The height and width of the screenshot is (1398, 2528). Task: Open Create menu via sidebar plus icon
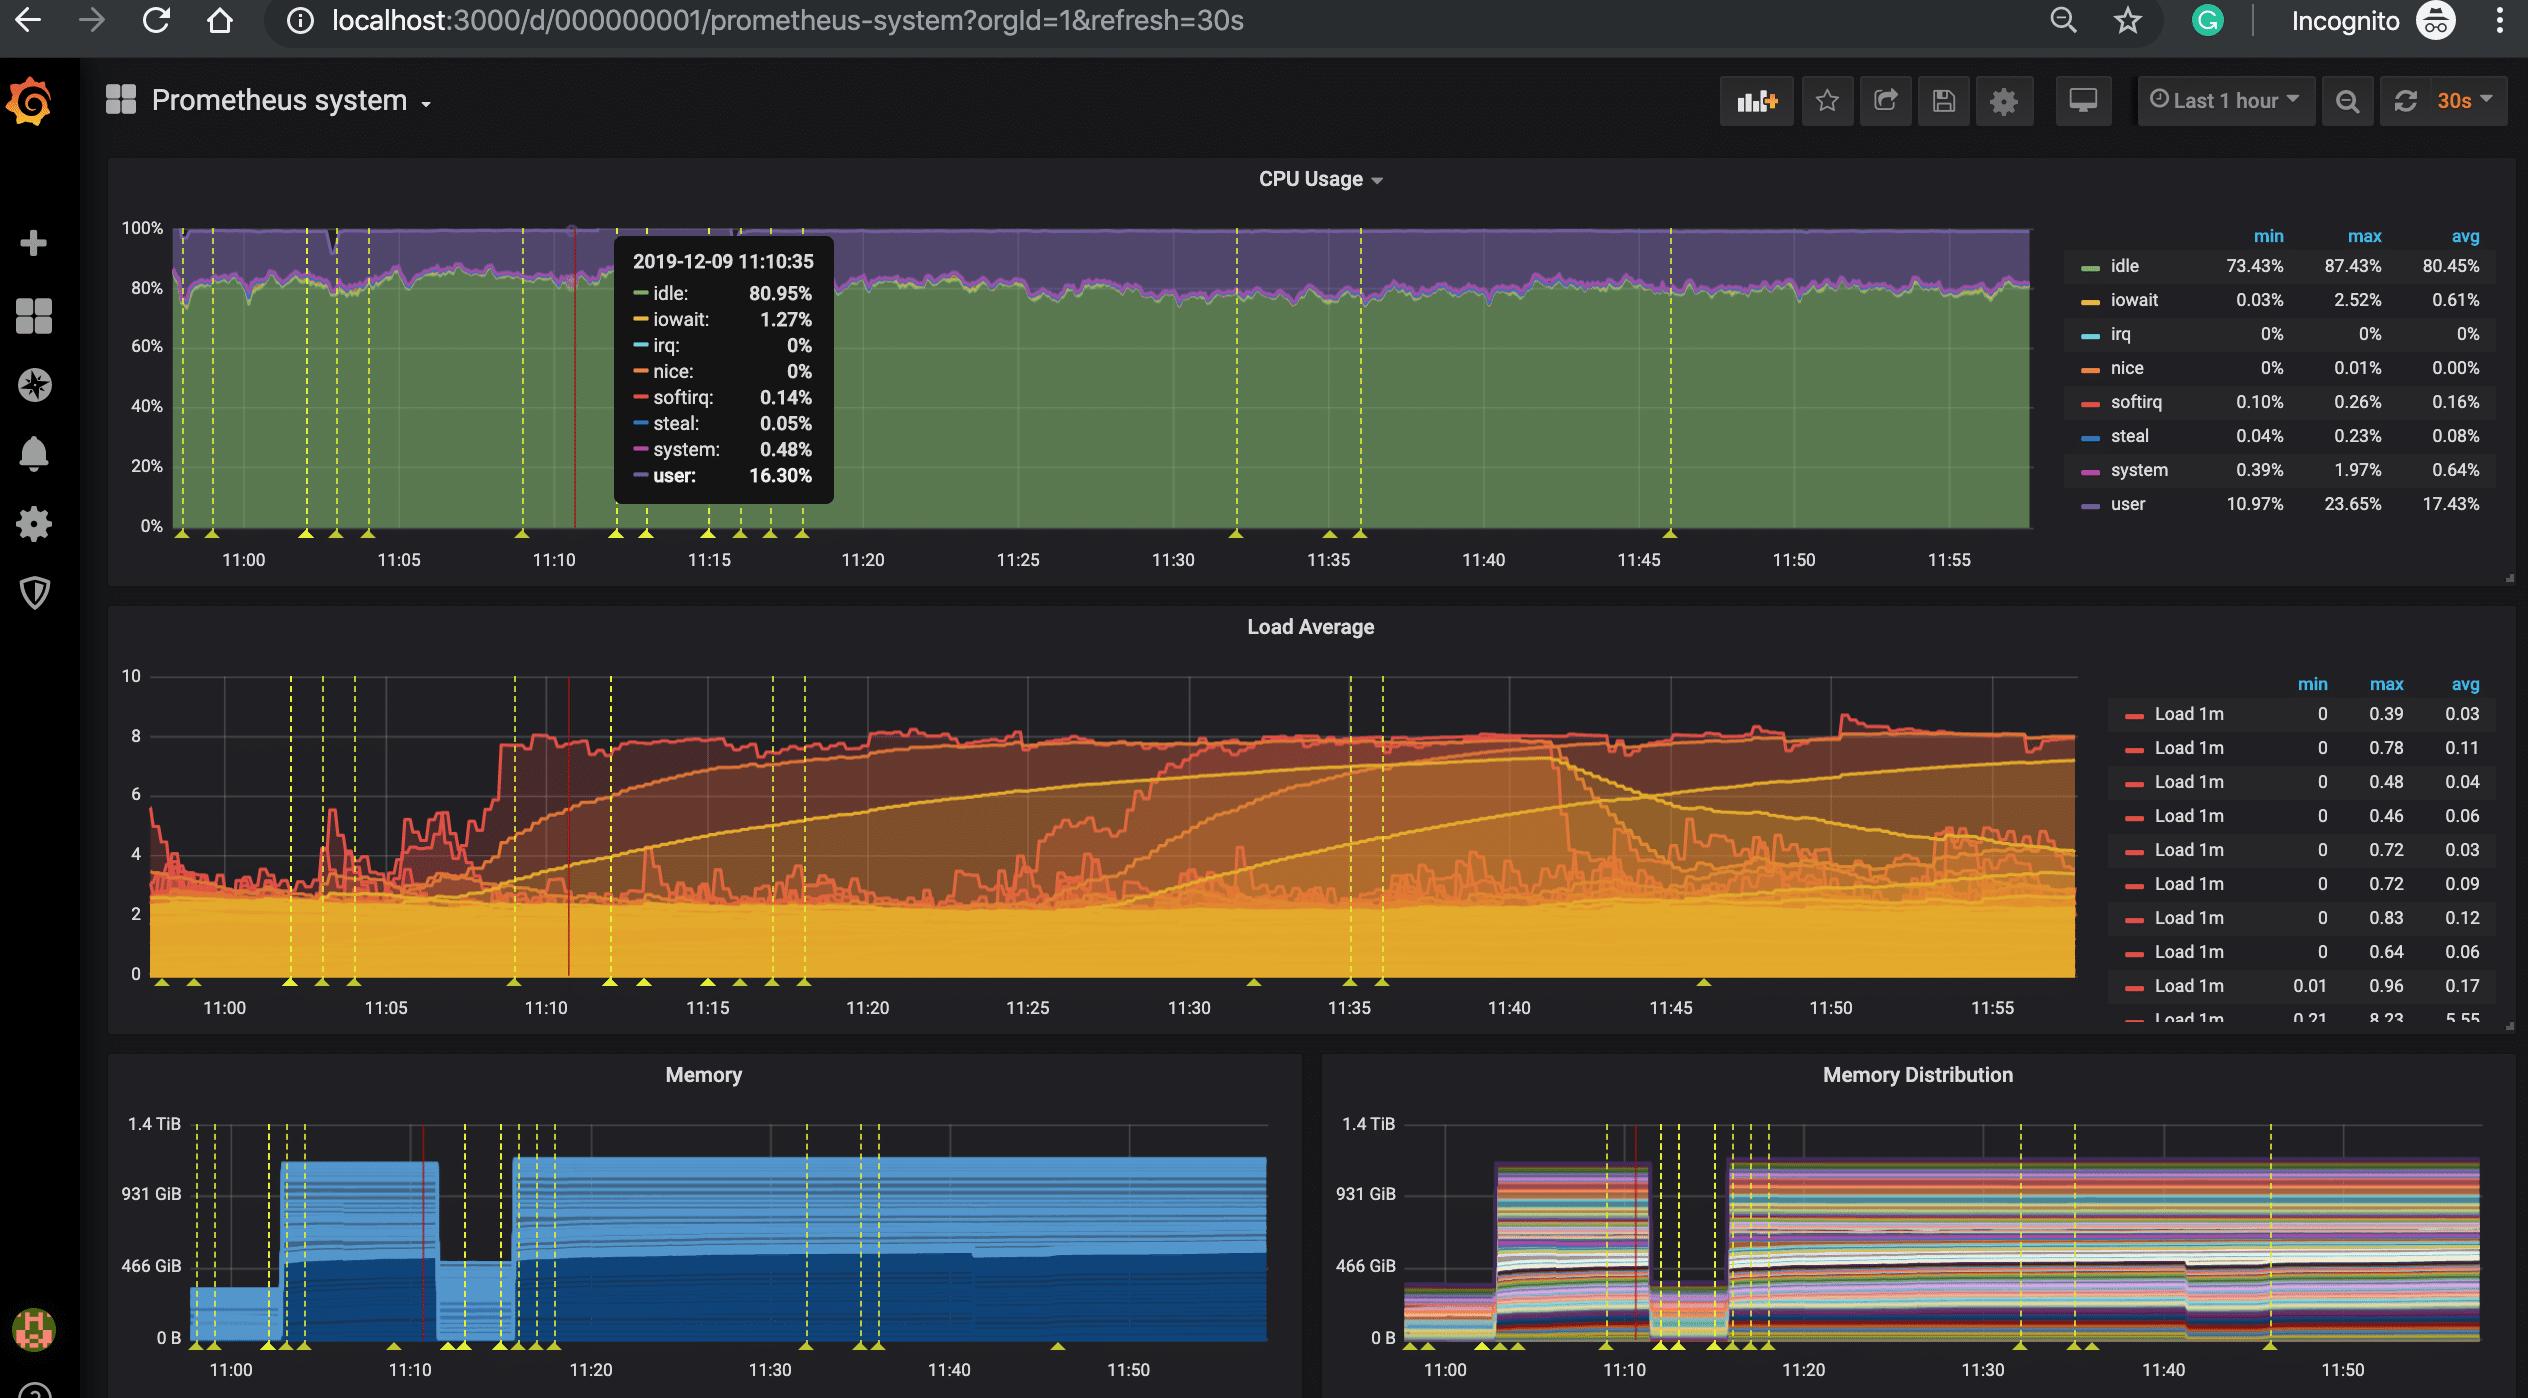35,243
